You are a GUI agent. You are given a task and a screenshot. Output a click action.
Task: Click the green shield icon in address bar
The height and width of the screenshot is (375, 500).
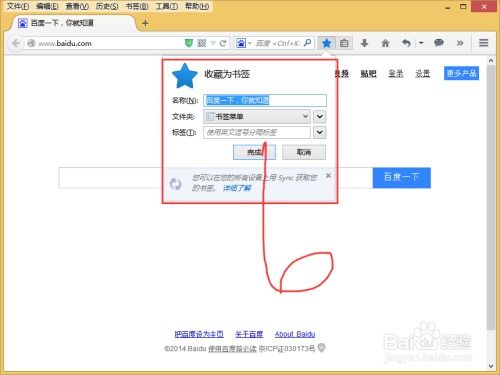coord(189,43)
